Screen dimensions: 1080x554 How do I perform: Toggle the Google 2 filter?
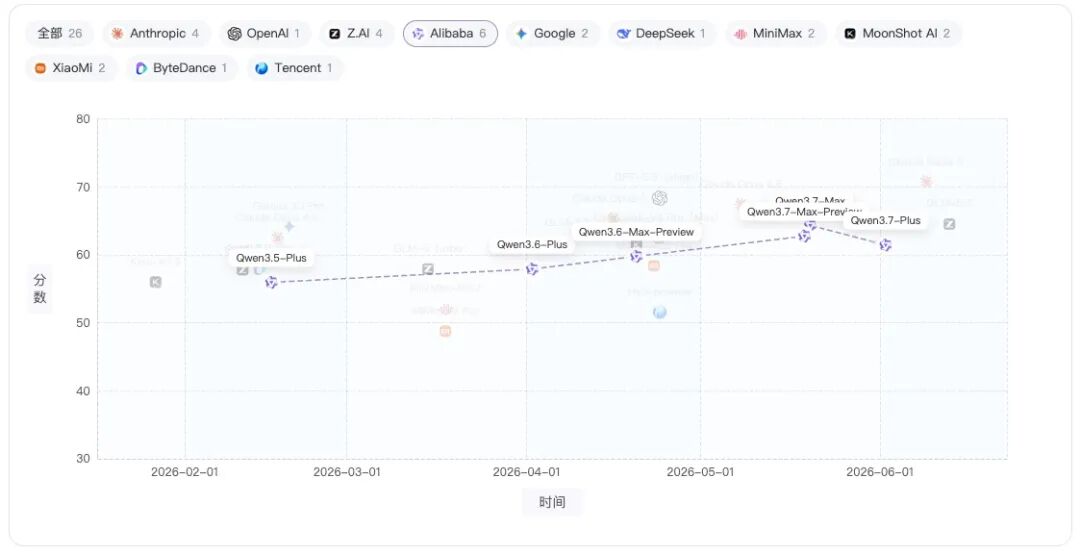552,33
